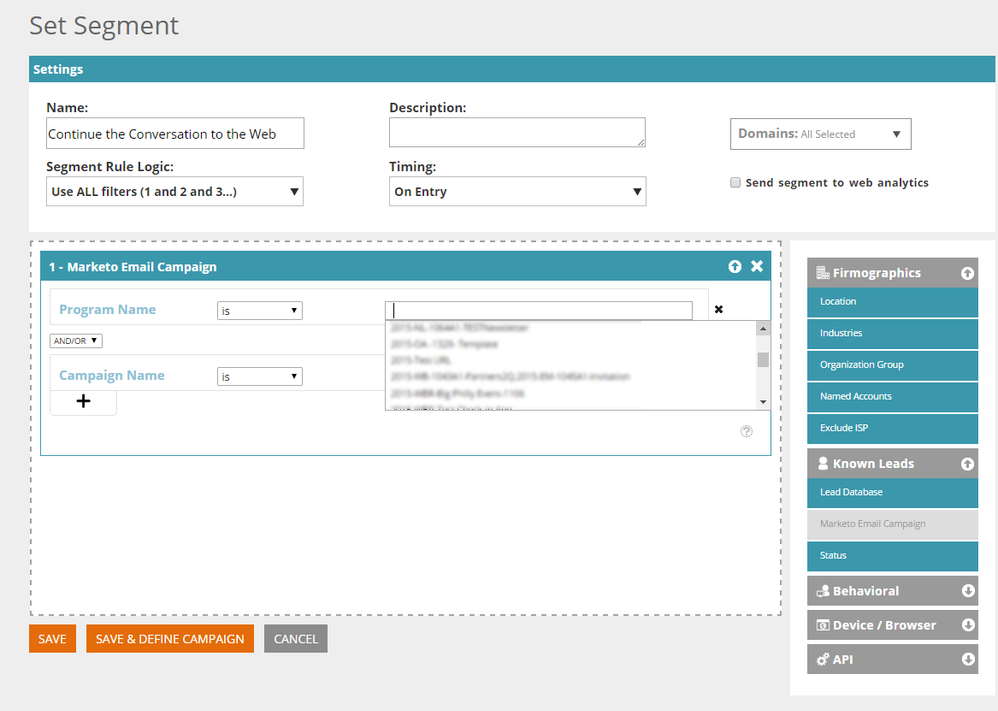998x711 pixels.
Task: Click the program list scrollbar down arrow
Action: [763, 402]
